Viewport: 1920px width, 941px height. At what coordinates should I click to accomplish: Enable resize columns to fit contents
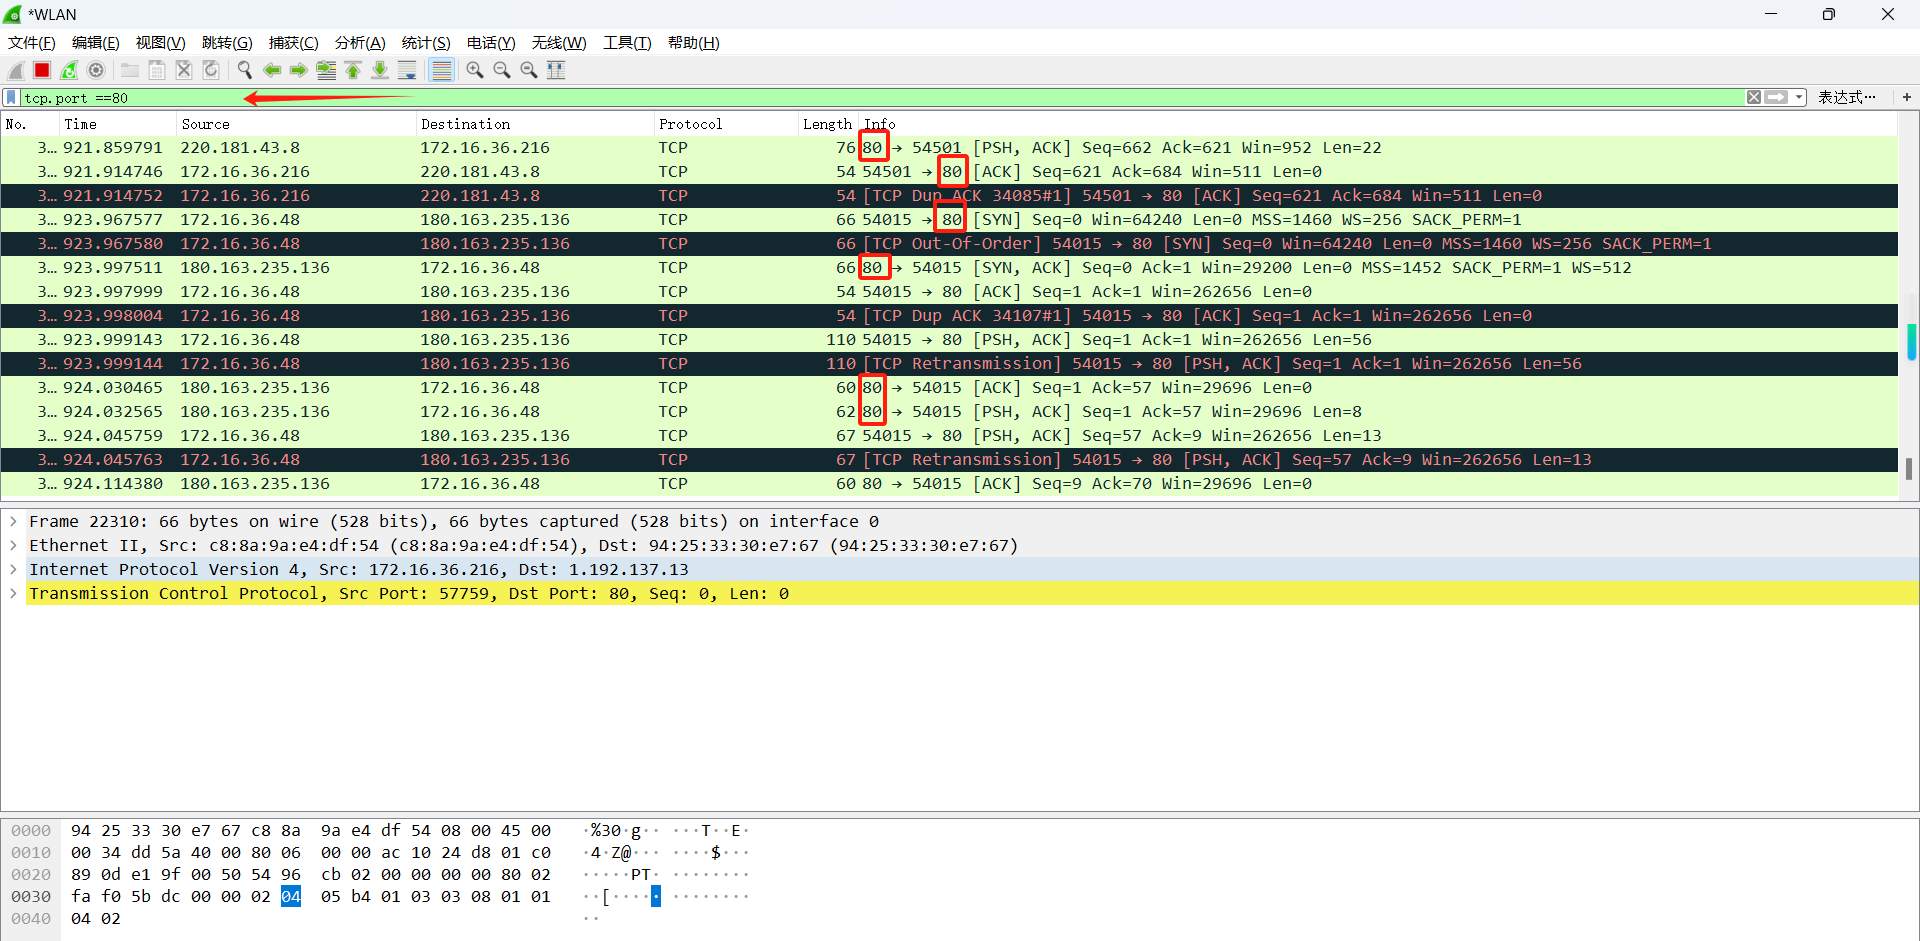point(555,70)
